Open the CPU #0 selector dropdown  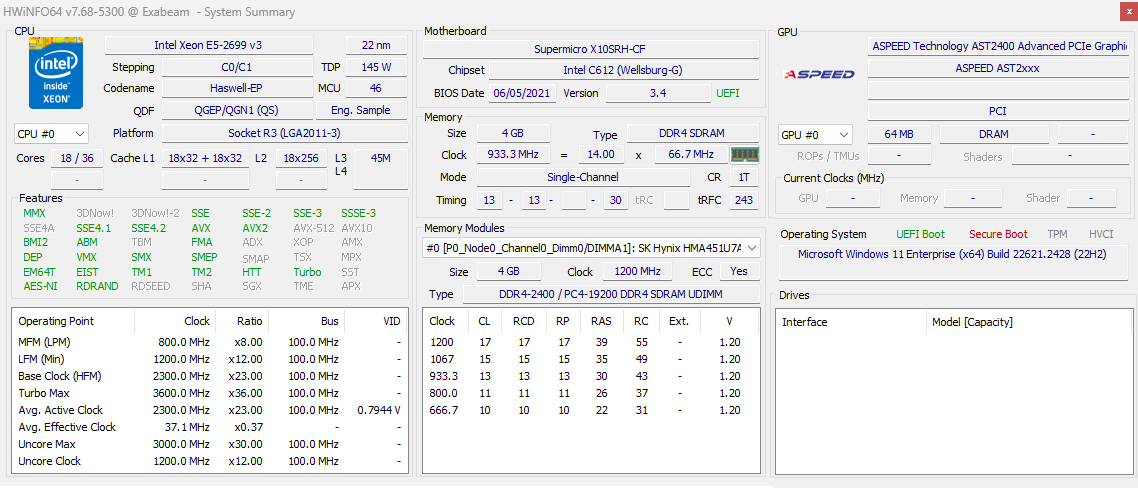pos(51,133)
